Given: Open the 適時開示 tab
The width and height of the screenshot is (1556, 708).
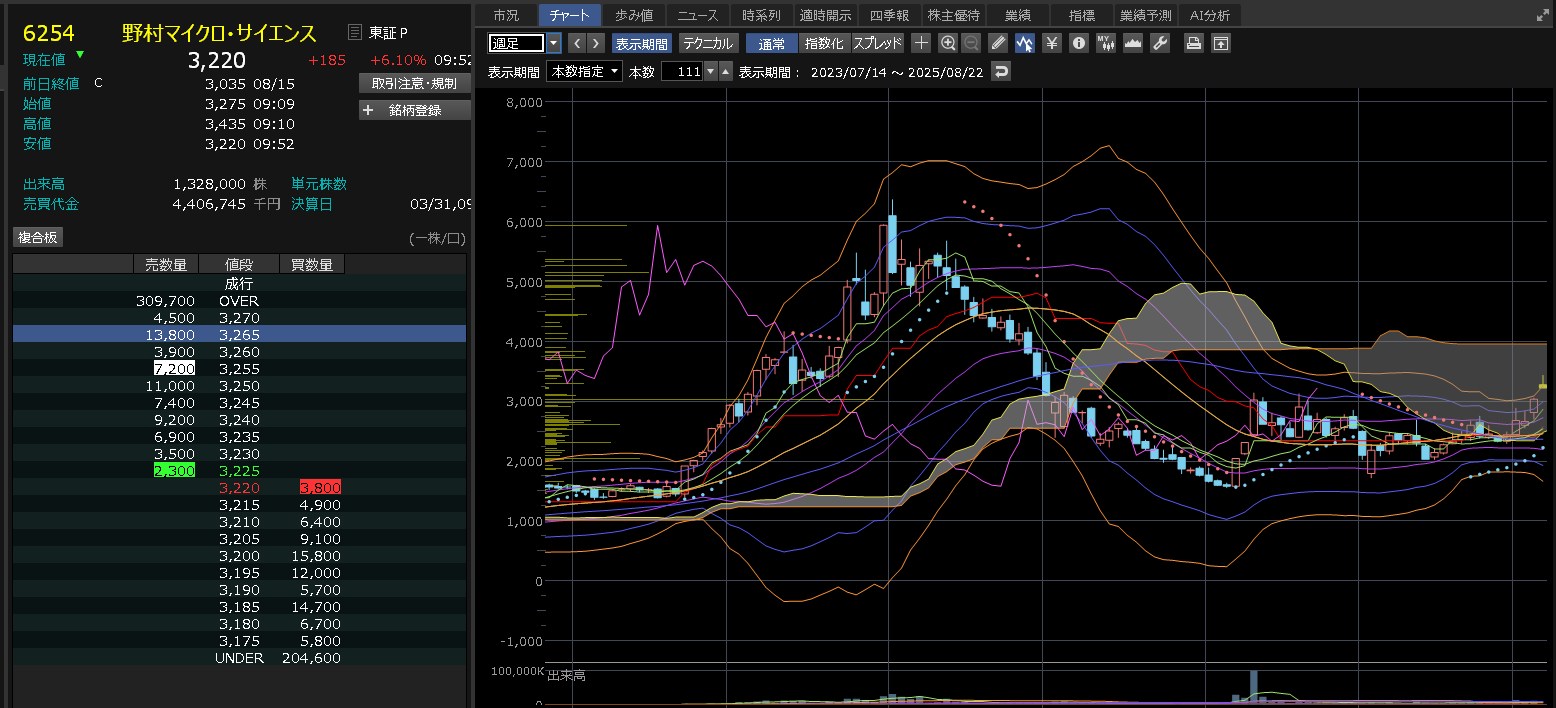Looking at the screenshot, I should pyautogui.click(x=826, y=15).
